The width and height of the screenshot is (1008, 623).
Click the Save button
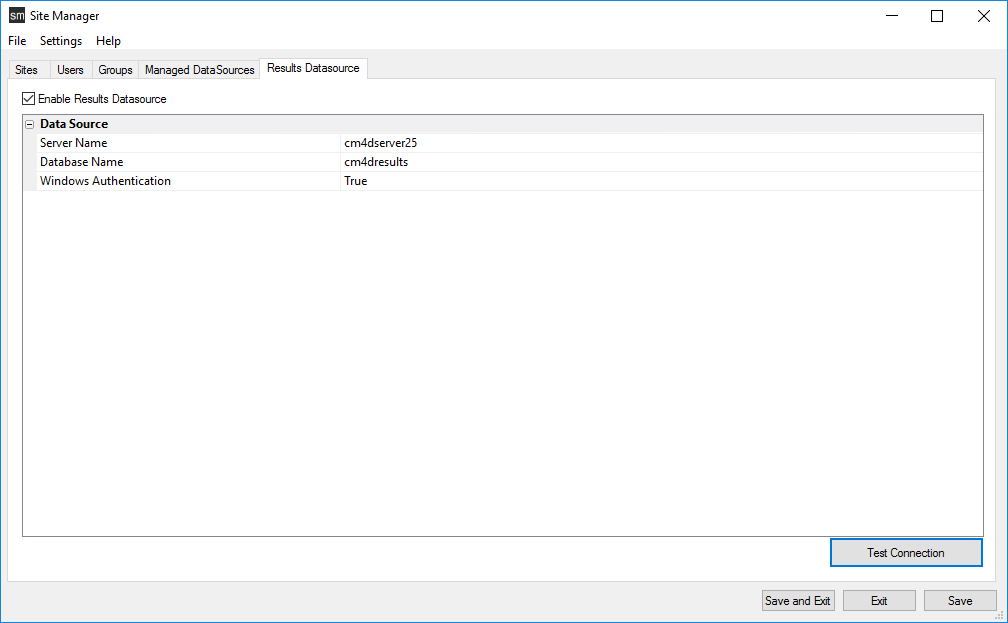coord(960,601)
